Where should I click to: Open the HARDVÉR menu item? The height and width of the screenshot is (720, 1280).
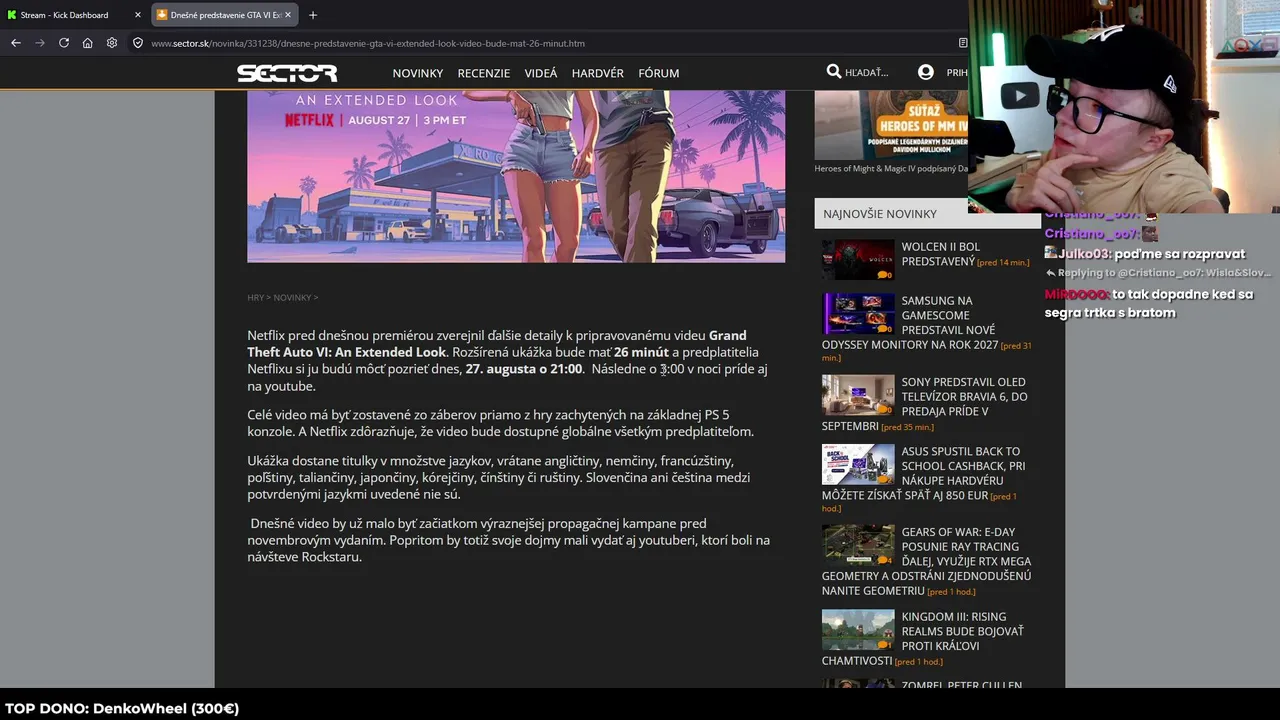tap(598, 73)
